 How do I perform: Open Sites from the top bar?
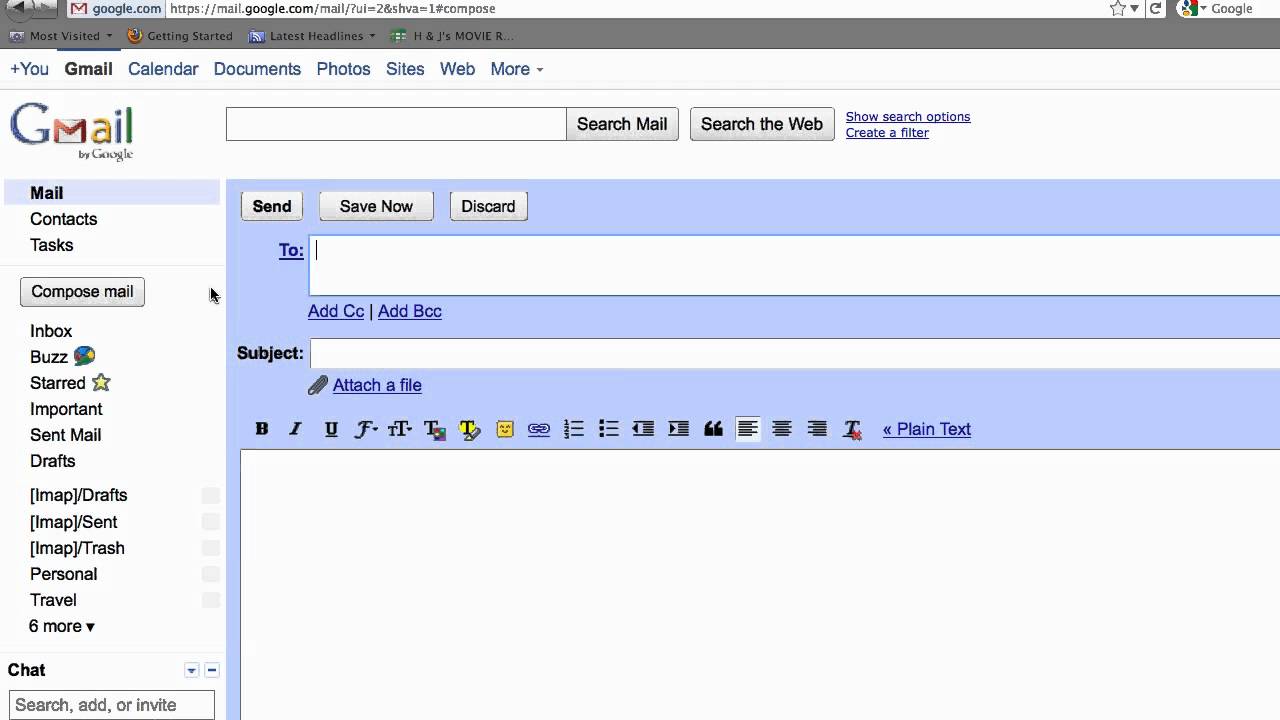[405, 69]
